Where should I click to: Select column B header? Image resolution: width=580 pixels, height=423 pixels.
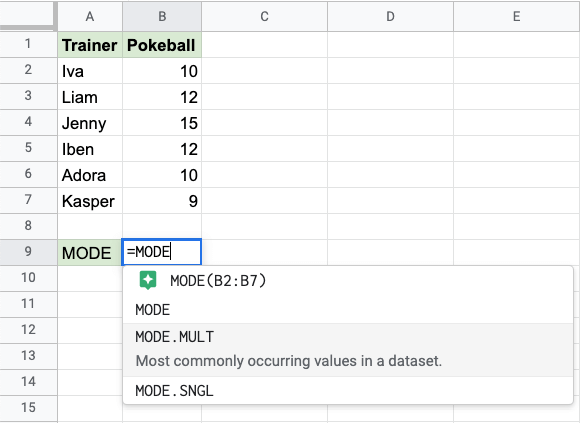[162, 16]
